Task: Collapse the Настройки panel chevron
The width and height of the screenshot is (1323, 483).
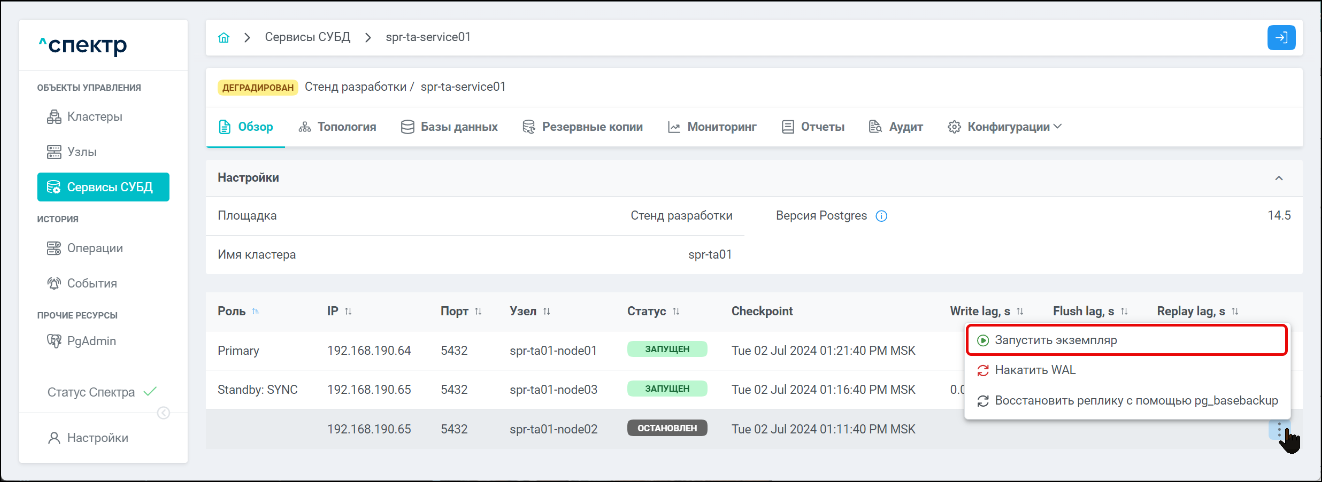Action: (x=1278, y=178)
